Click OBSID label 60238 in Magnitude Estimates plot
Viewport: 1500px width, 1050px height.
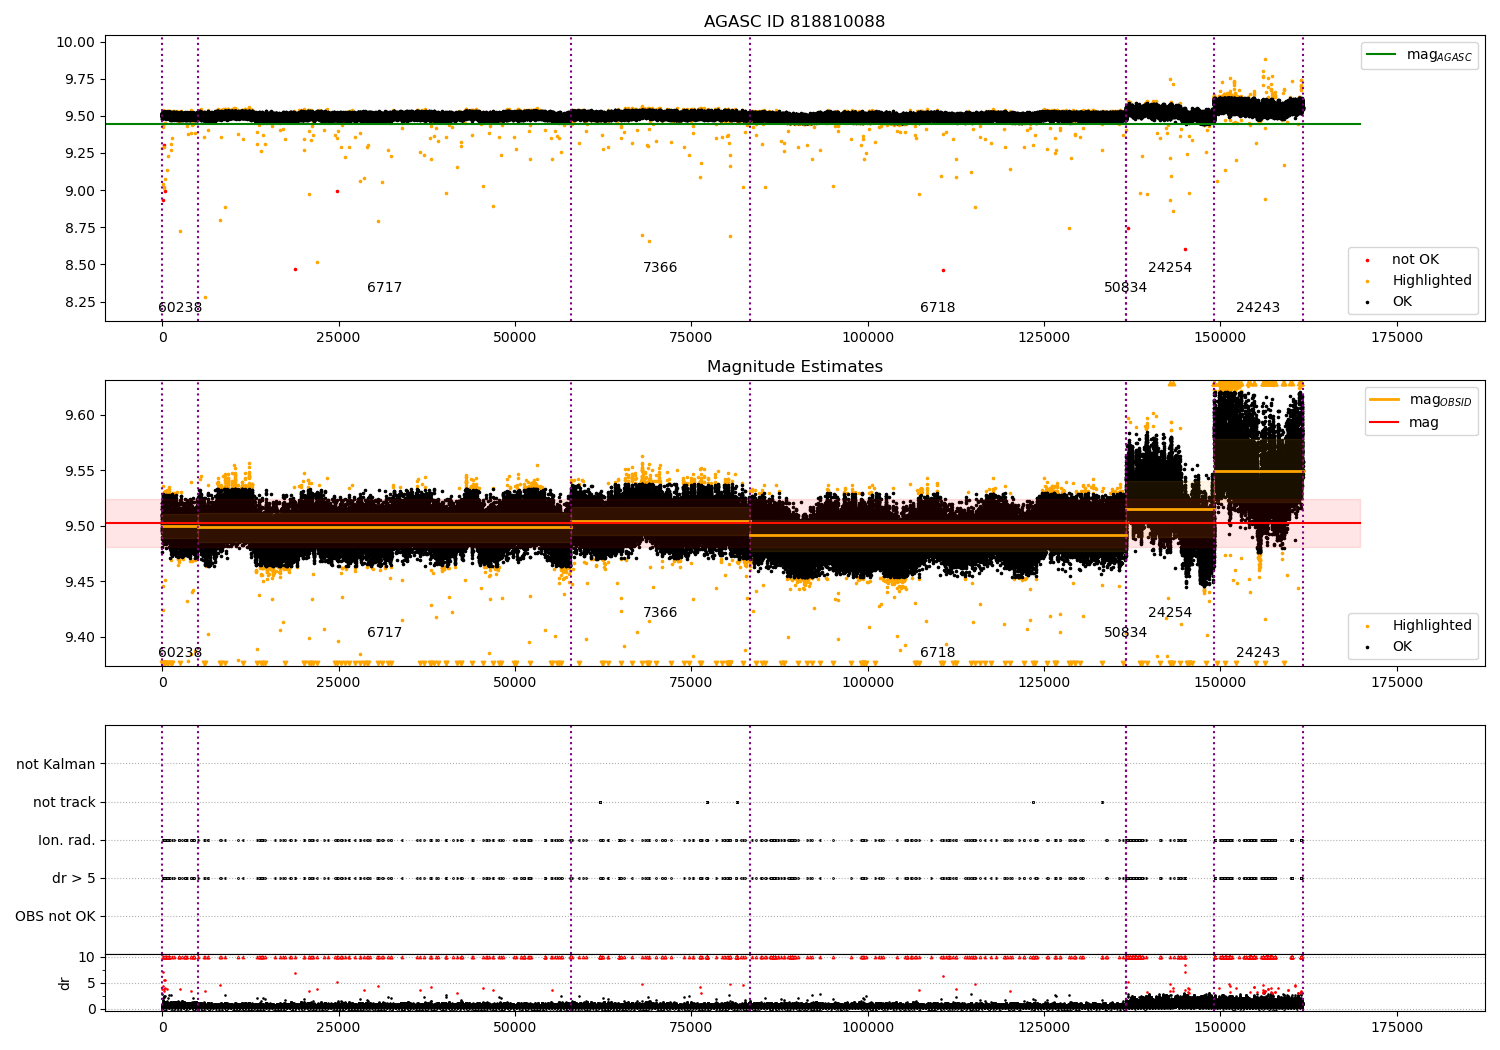[180, 653]
